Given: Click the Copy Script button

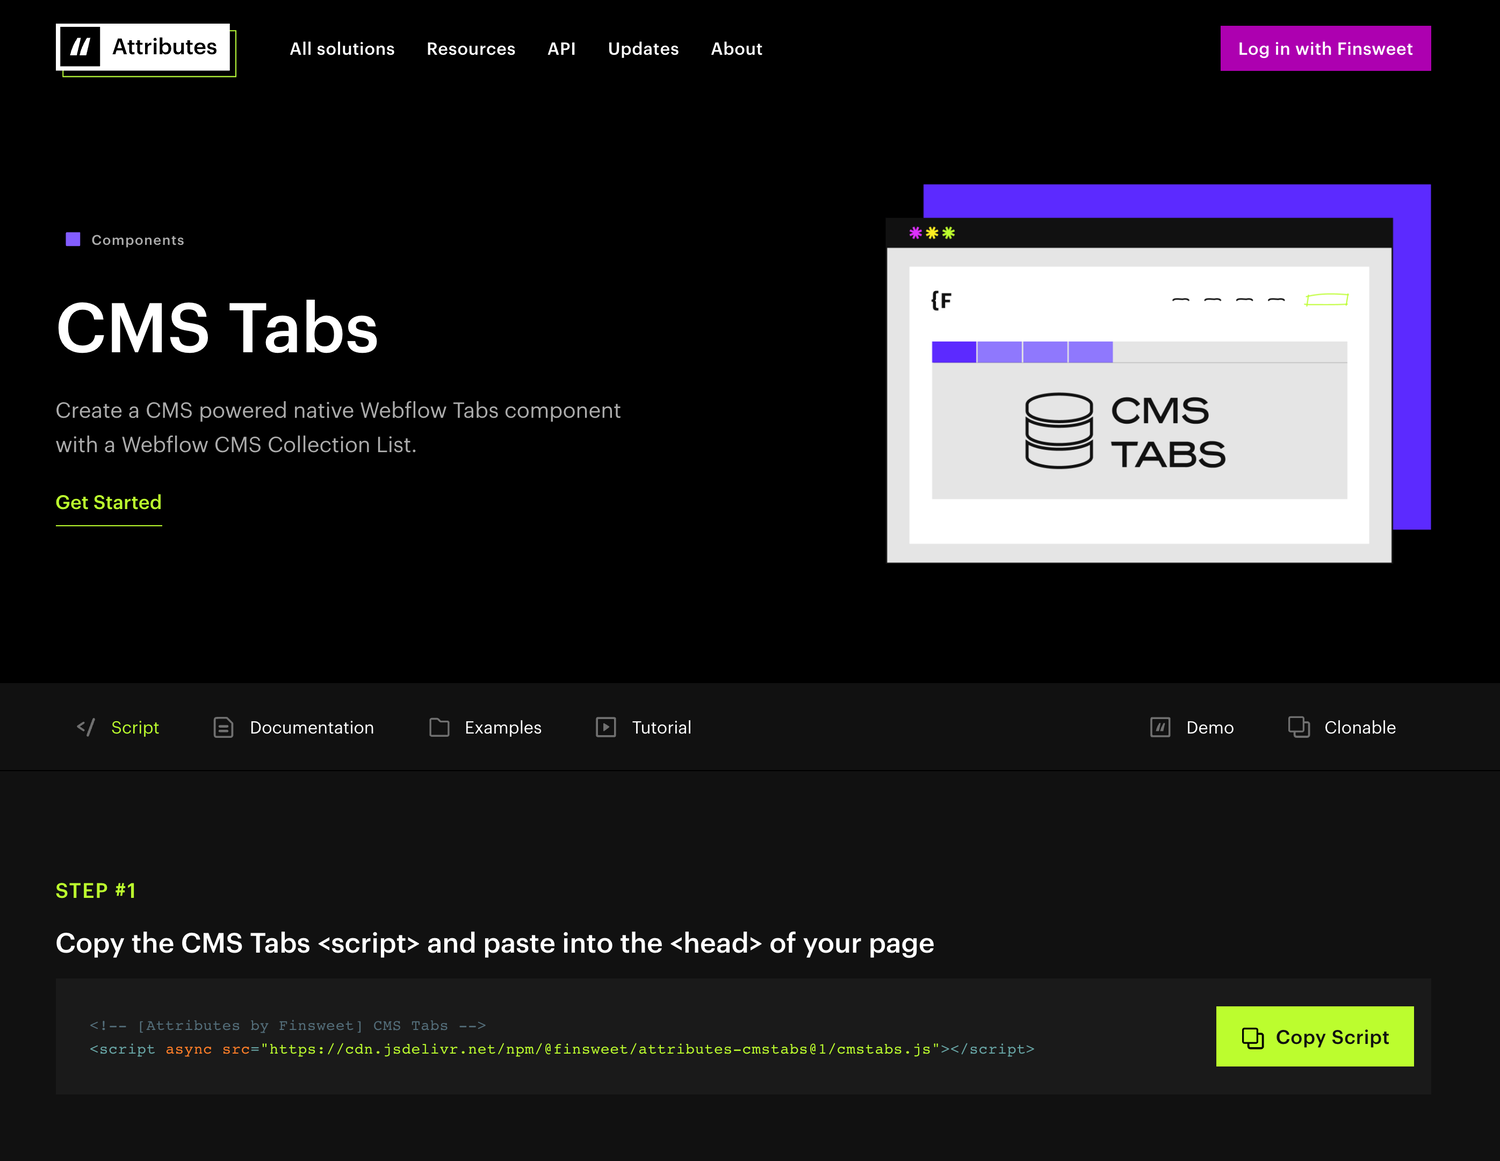Looking at the screenshot, I should [1314, 1036].
